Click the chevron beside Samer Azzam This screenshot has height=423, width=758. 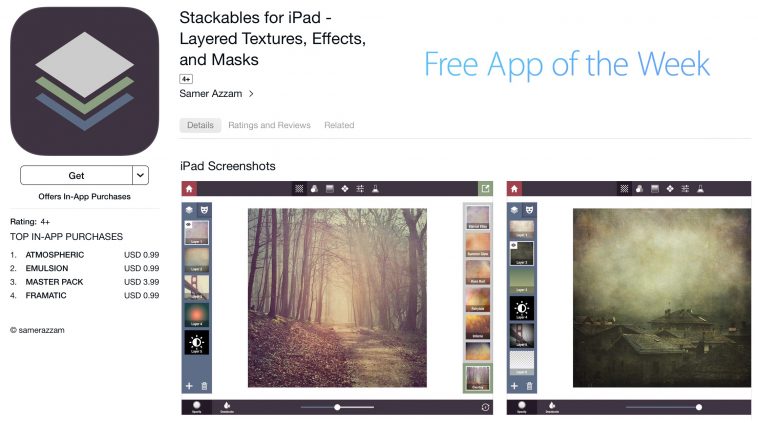(251, 94)
